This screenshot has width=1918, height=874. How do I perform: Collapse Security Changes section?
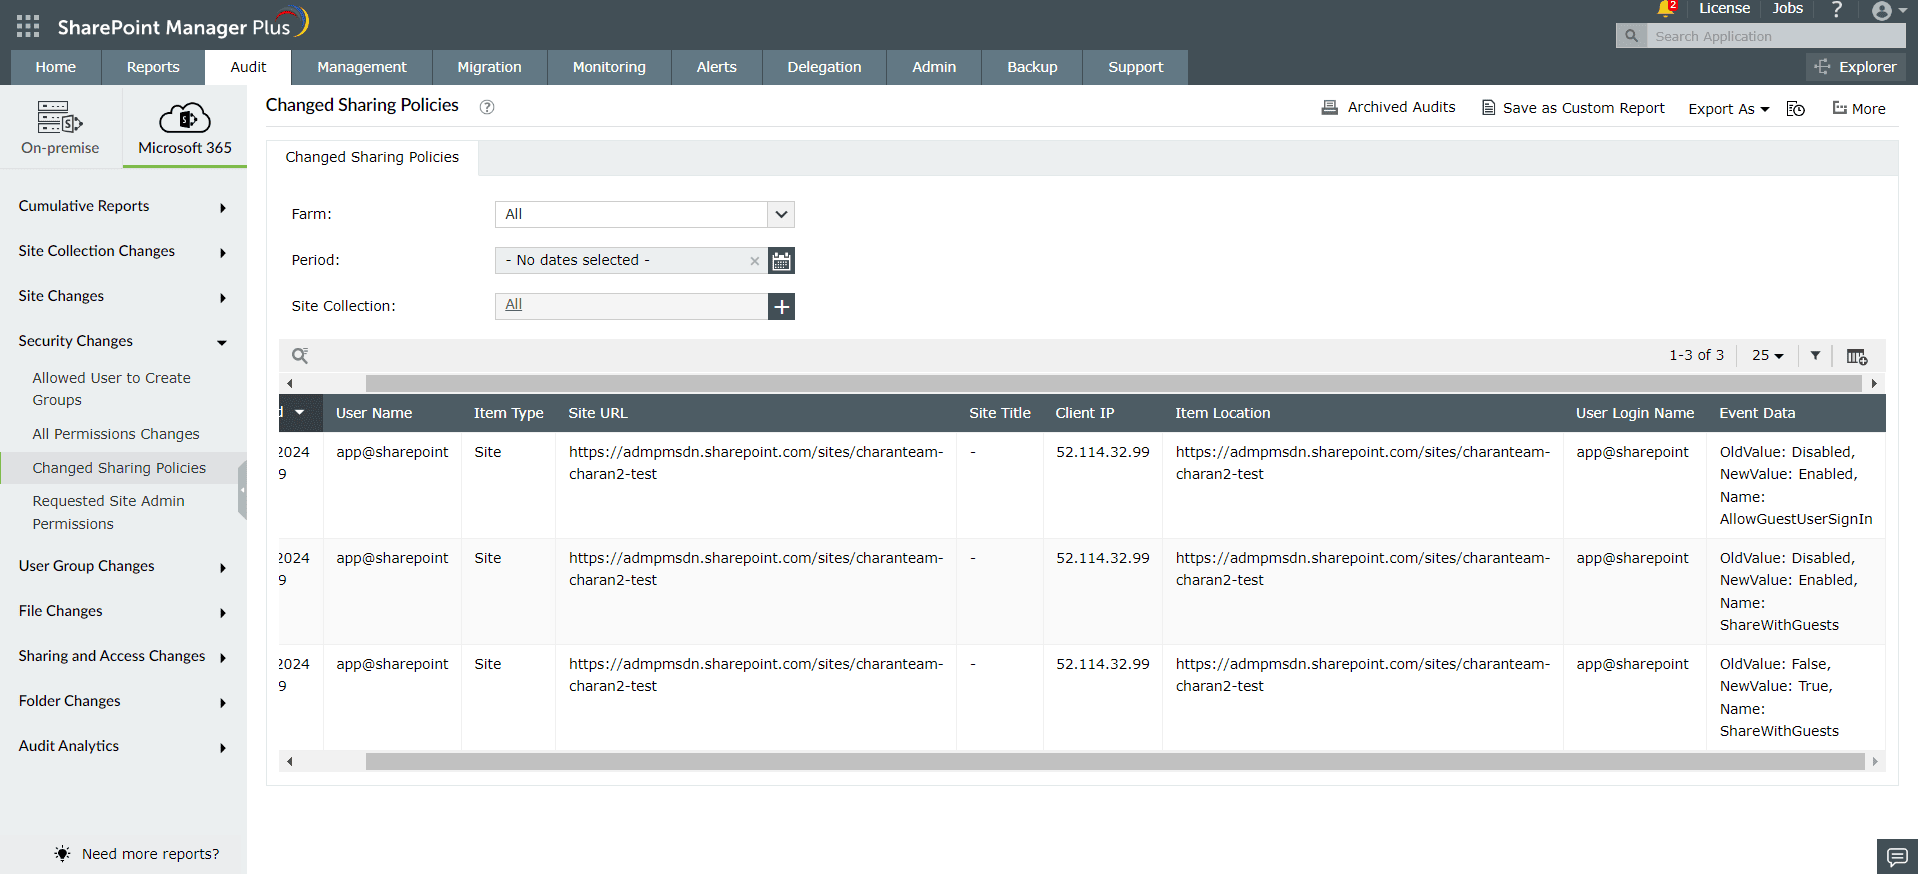tap(123, 341)
